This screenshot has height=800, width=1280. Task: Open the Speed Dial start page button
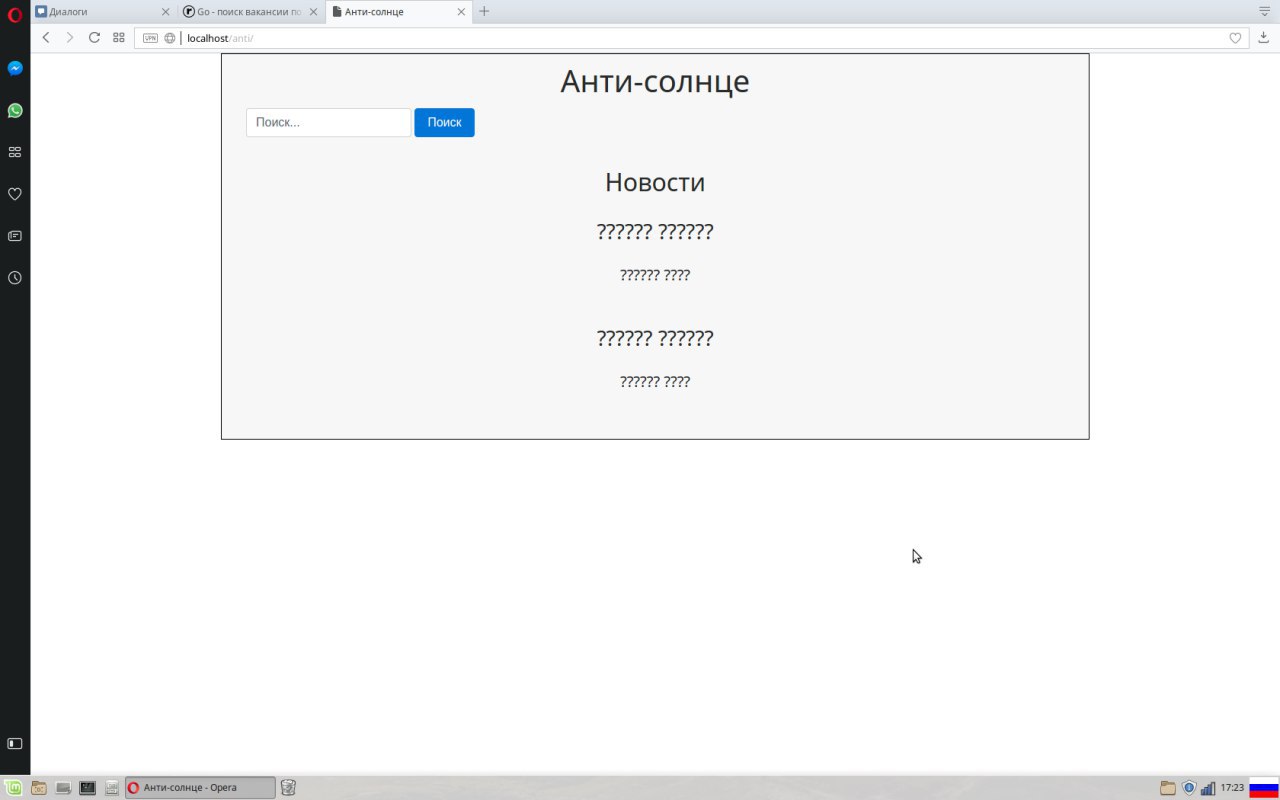[x=119, y=38]
